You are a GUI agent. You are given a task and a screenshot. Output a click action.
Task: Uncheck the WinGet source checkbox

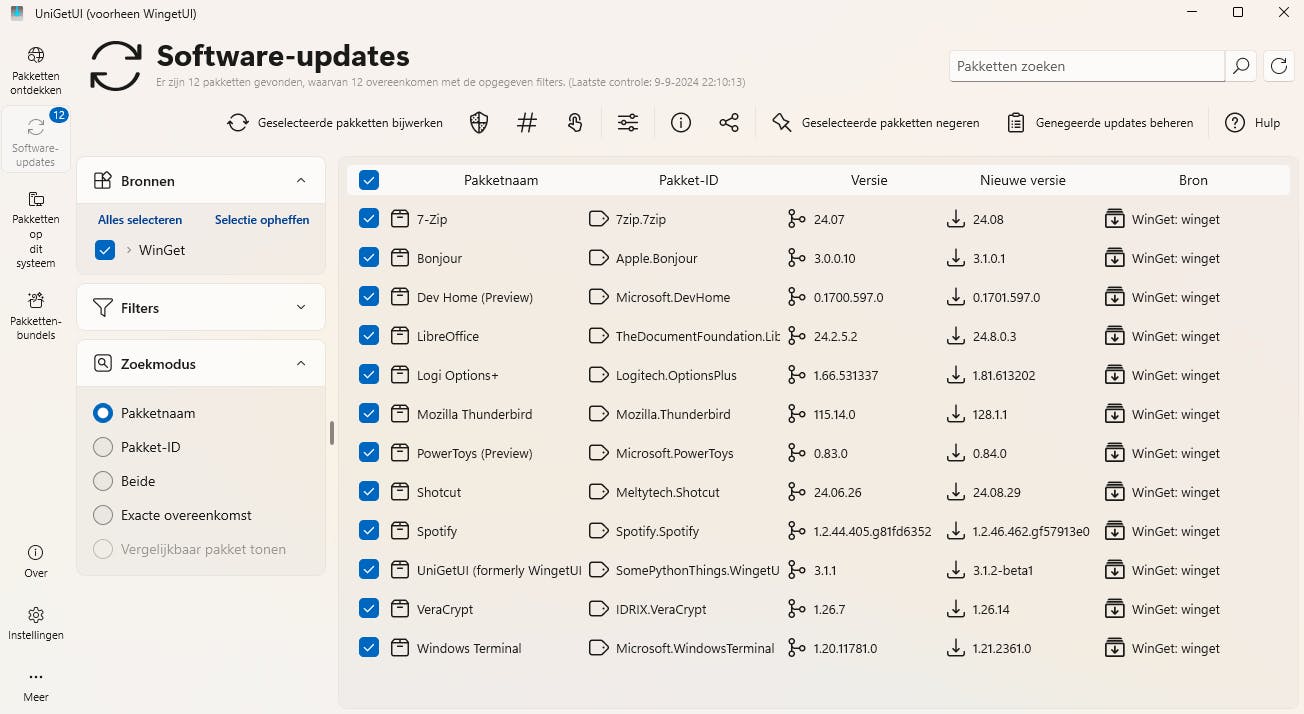tap(105, 250)
